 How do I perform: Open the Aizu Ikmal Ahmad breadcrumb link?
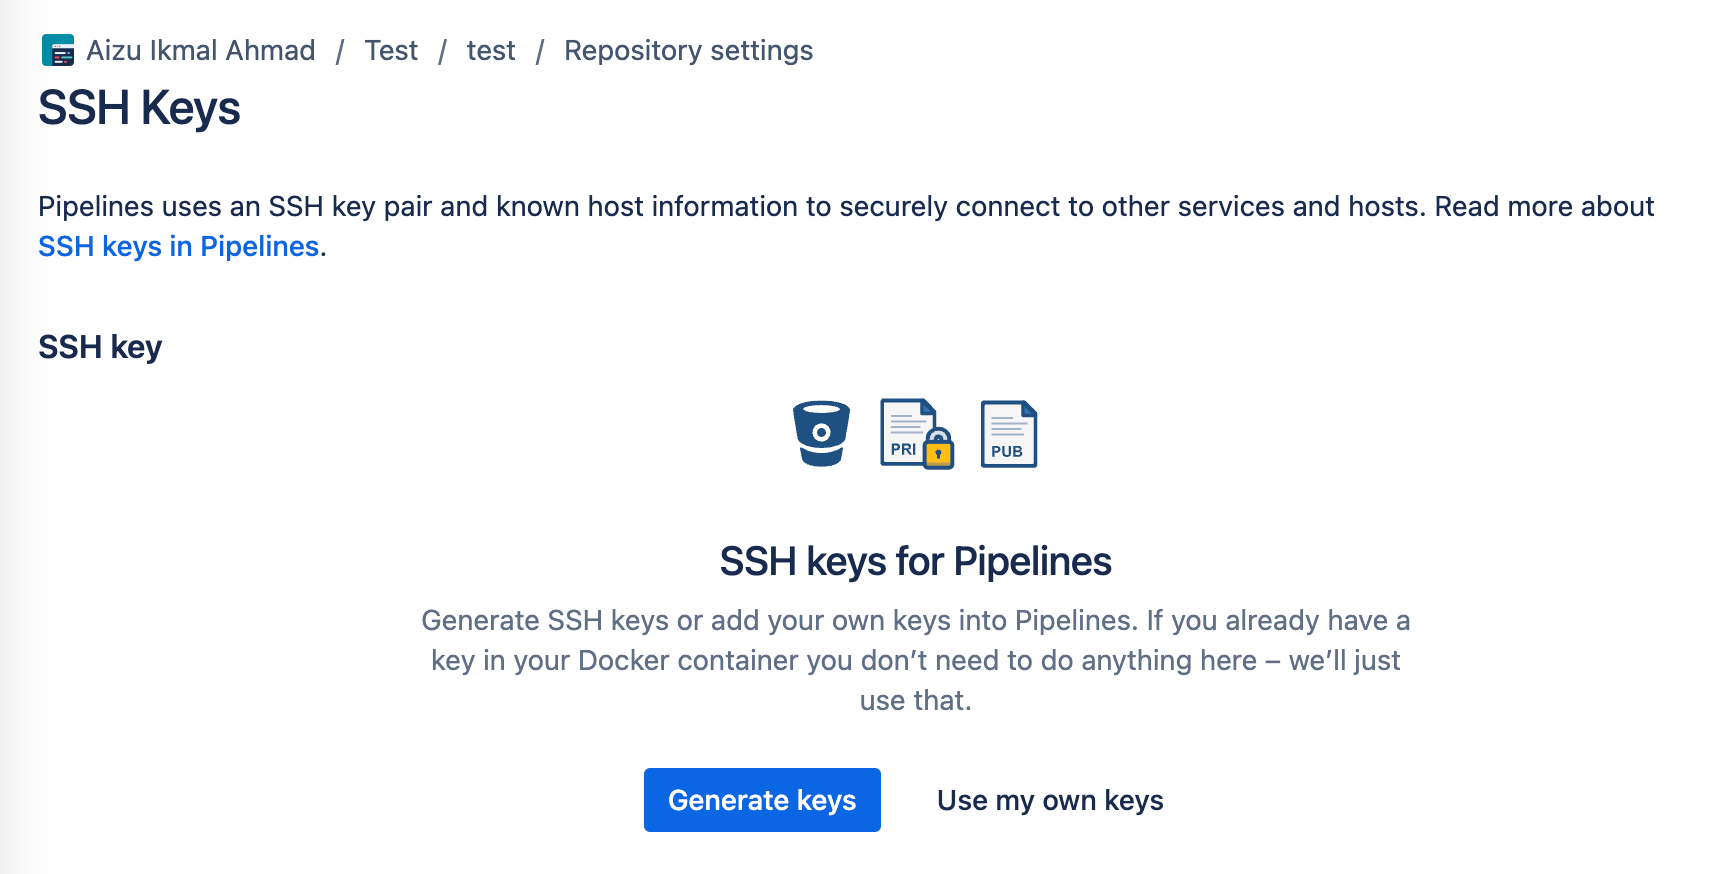click(x=200, y=50)
